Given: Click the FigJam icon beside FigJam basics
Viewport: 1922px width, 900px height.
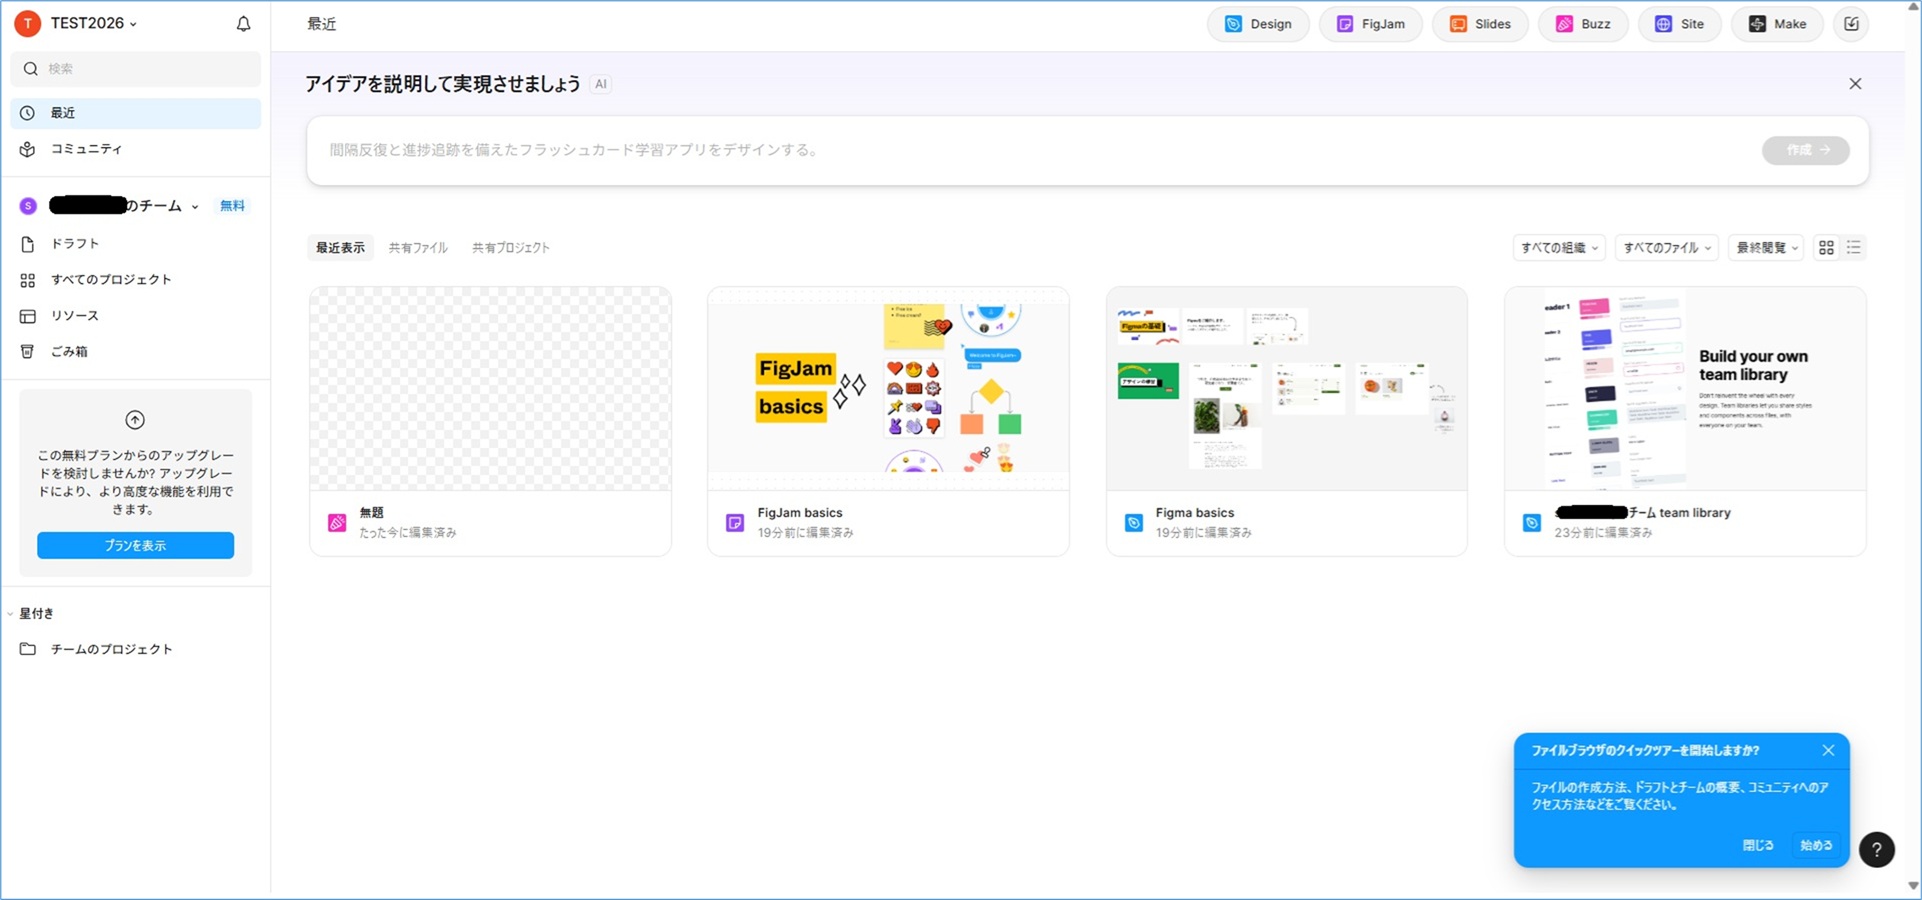Looking at the screenshot, I should [x=735, y=522].
